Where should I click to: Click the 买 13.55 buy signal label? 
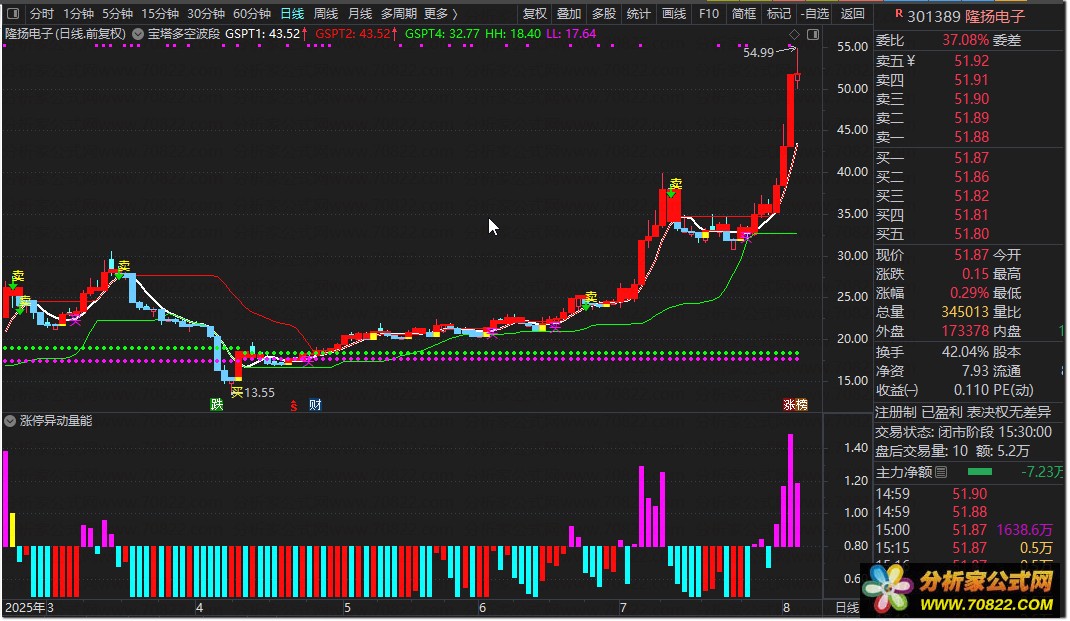[x=252, y=392]
